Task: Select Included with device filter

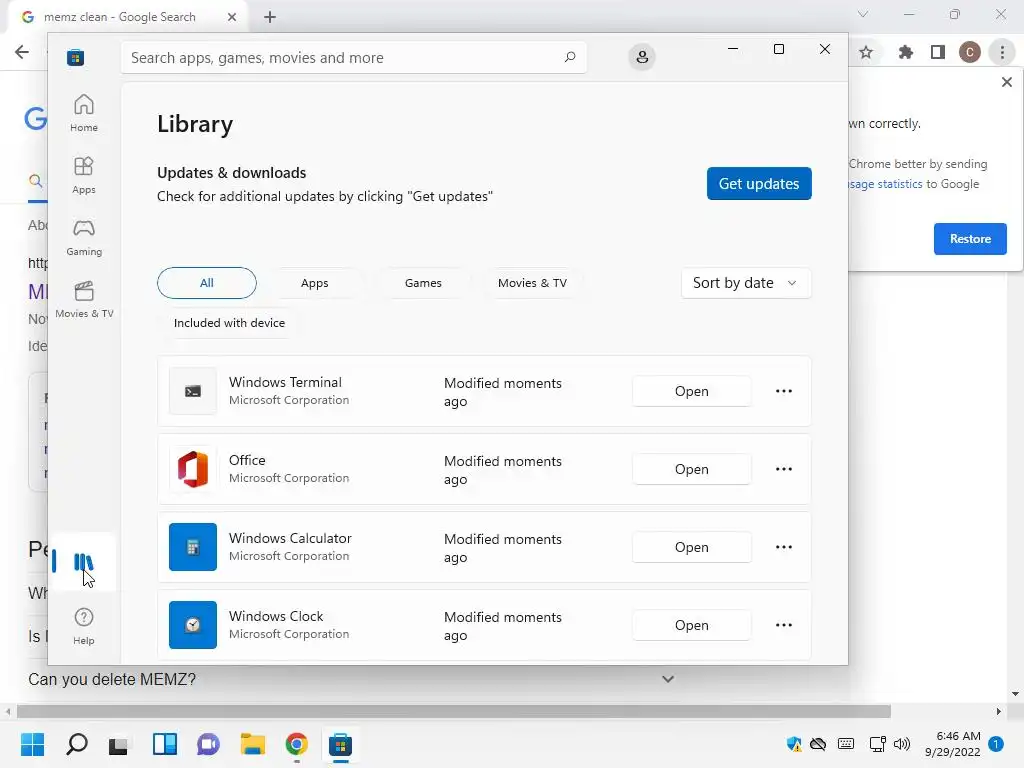Action: tap(229, 323)
